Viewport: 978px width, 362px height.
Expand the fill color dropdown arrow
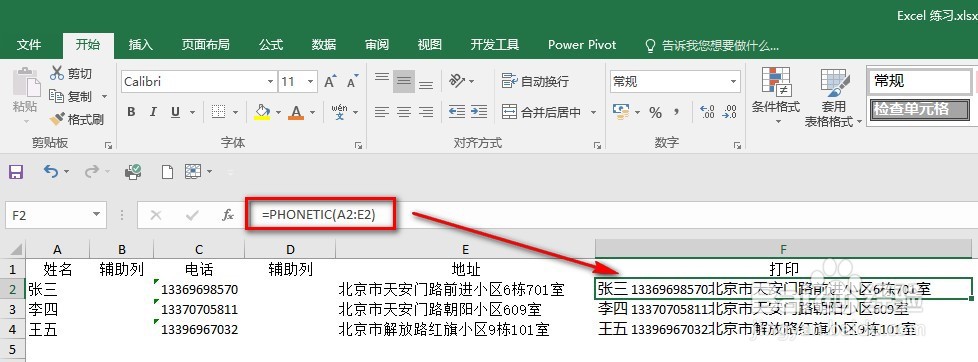(278, 113)
